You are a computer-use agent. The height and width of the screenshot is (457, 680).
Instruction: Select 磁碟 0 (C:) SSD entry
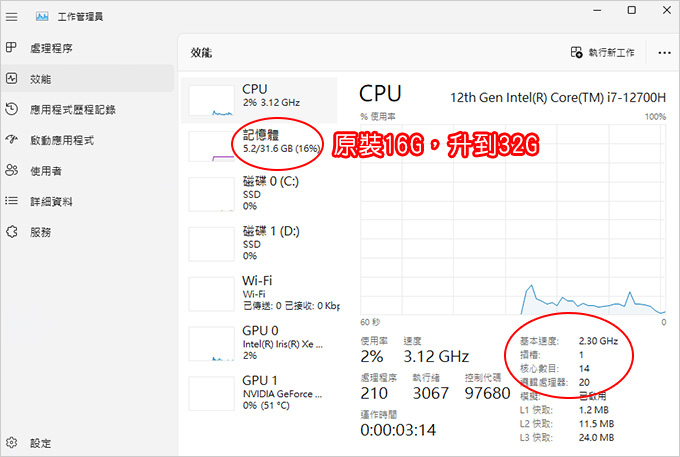(x=259, y=193)
